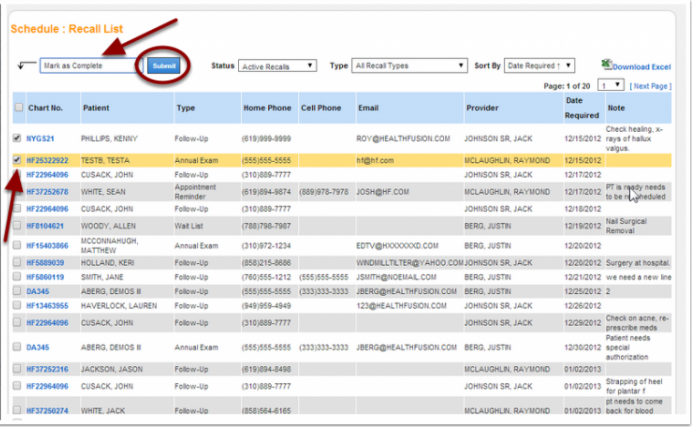Open chart number NYG521 link

[x=41, y=137]
